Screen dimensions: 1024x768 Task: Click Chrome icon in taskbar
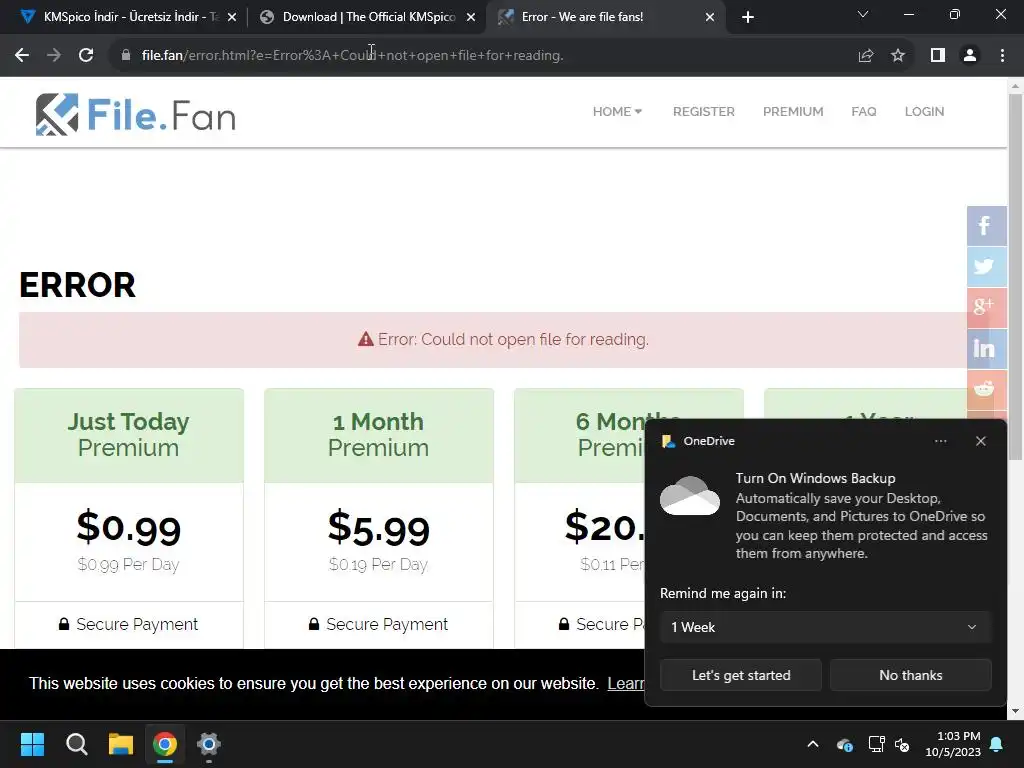coord(165,744)
